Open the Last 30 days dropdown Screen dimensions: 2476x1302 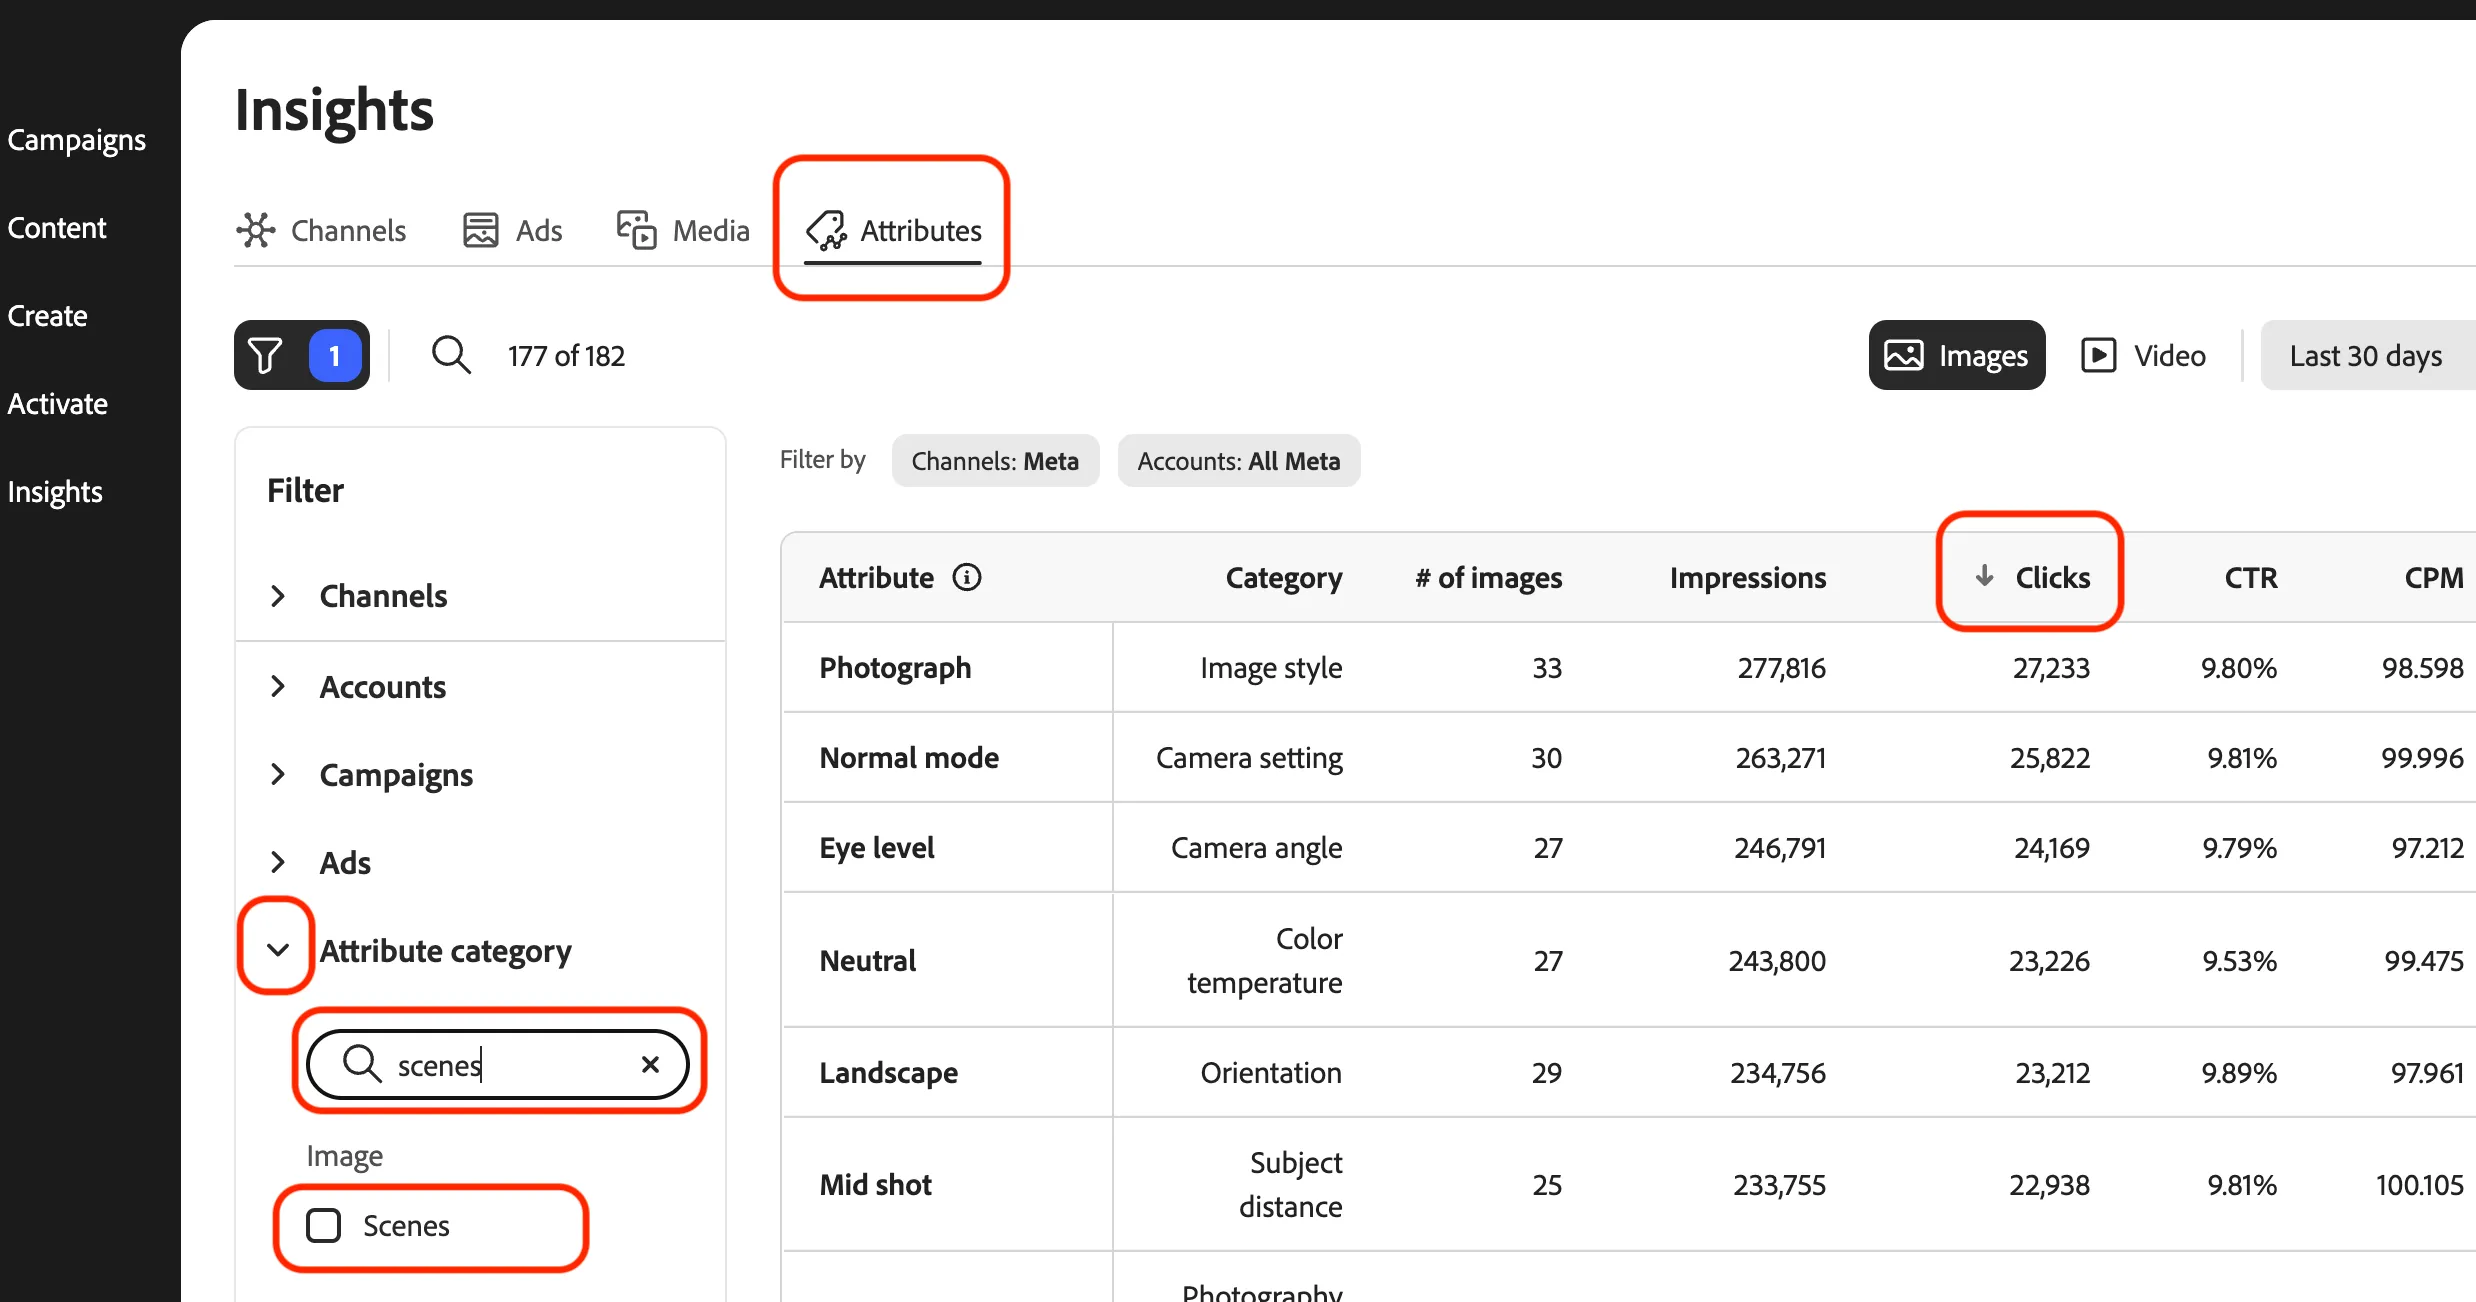tap(2367, 355)
